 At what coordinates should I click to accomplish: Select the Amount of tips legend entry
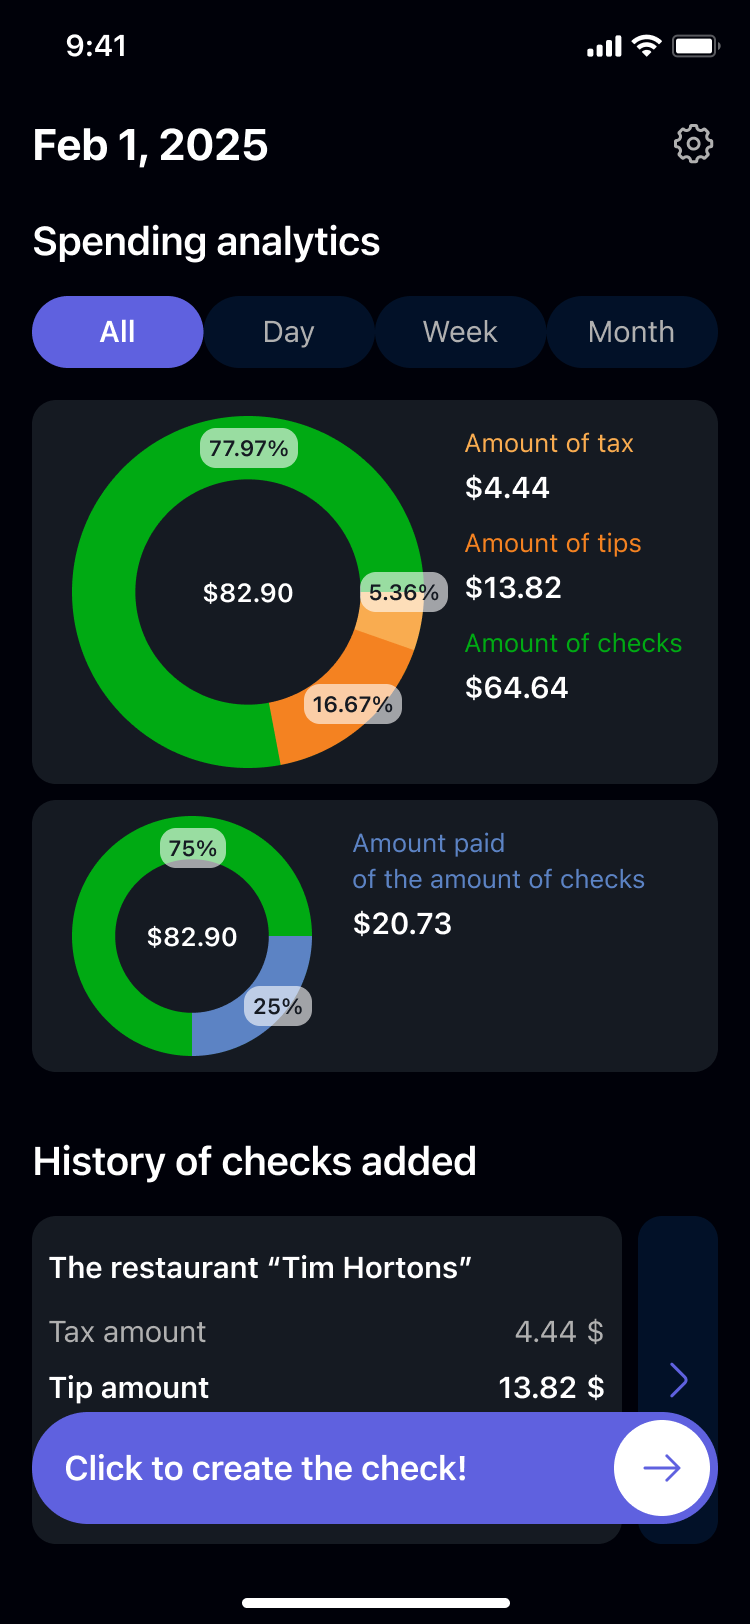(553, 566)
